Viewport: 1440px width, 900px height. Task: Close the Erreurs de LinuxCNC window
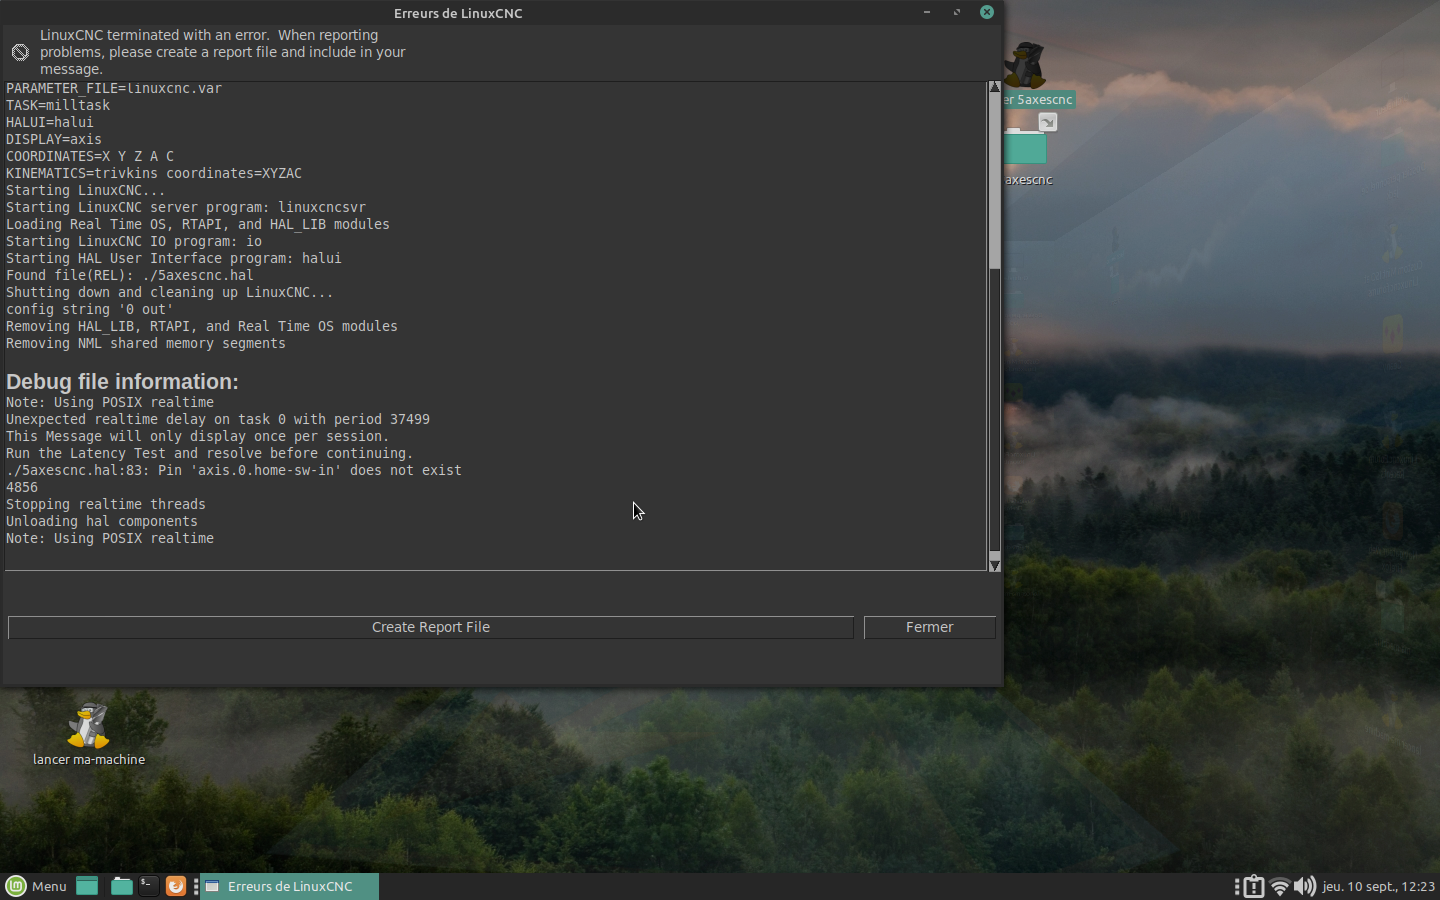click(987, 12)
